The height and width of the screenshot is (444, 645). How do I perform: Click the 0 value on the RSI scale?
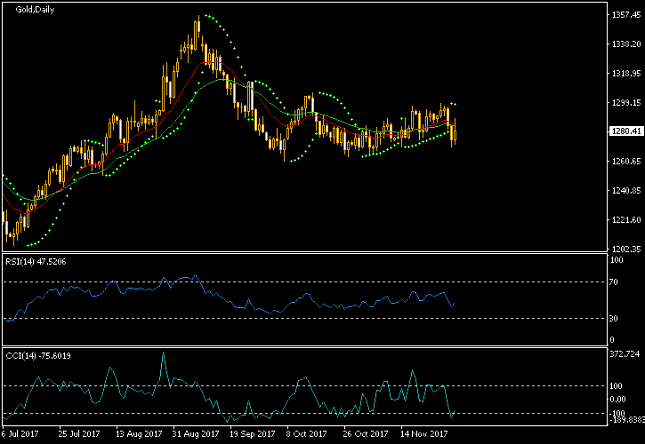click(612, 340)
